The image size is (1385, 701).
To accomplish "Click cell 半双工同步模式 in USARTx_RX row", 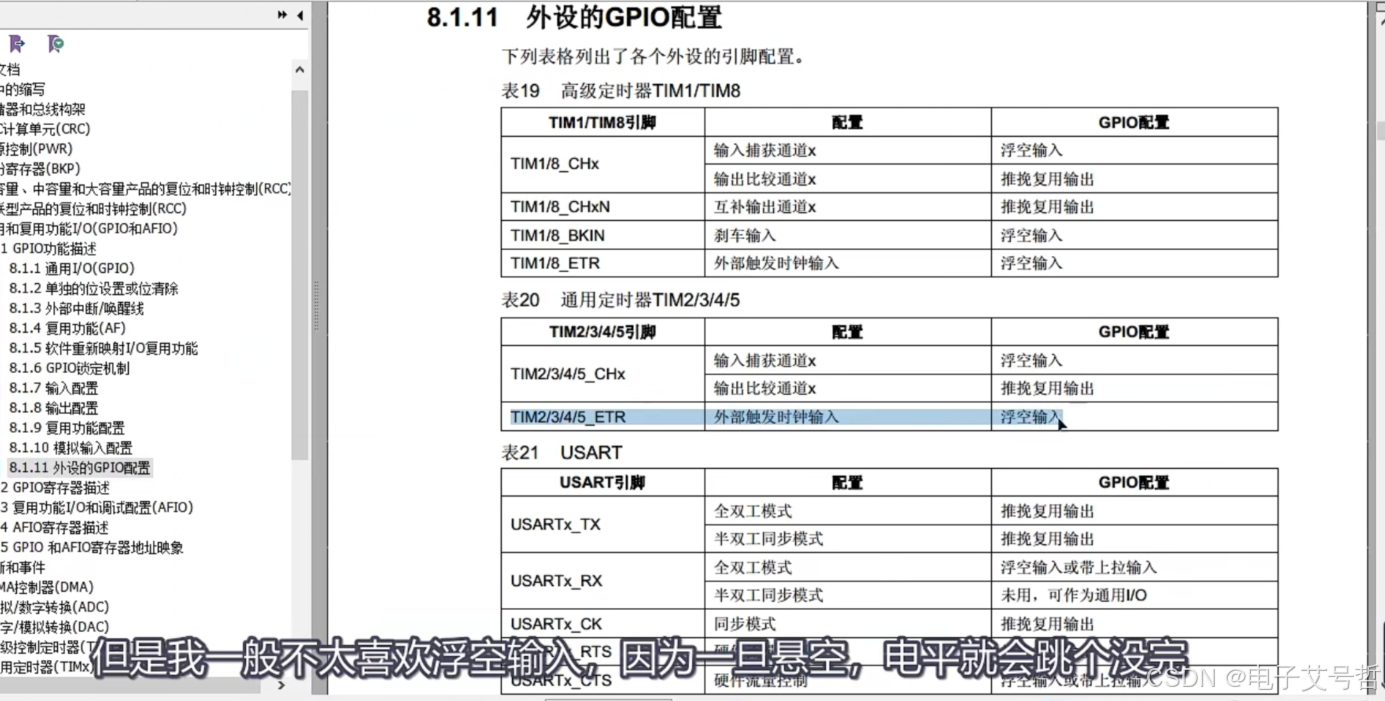I will tap(848, 595).
